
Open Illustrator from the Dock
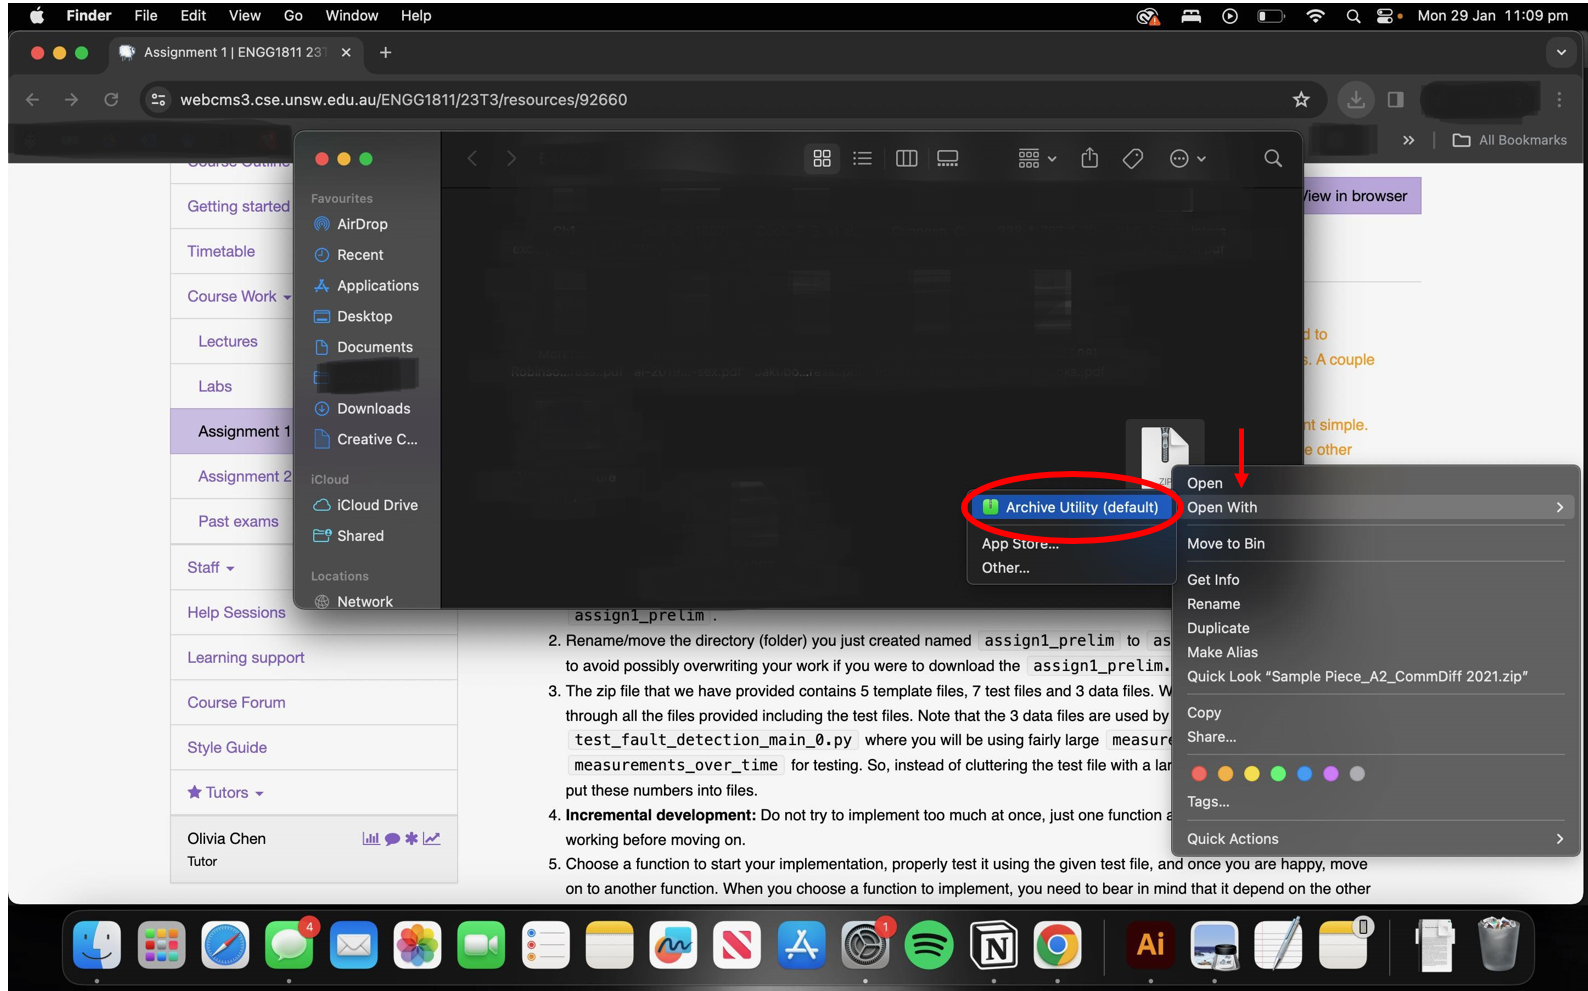(1151, 945)
